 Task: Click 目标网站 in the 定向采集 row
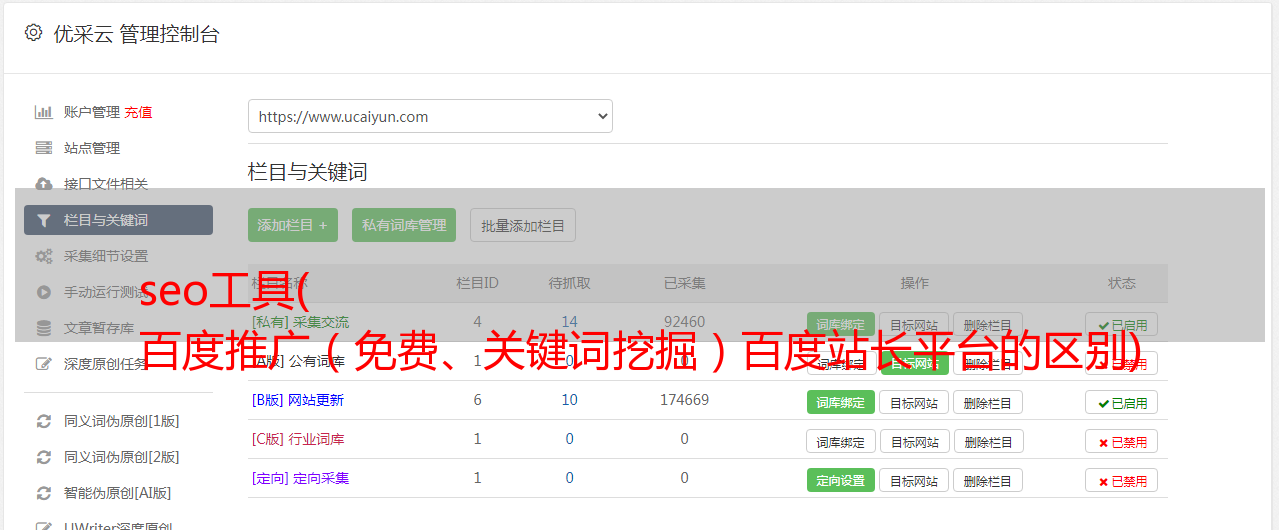[915, 480]
